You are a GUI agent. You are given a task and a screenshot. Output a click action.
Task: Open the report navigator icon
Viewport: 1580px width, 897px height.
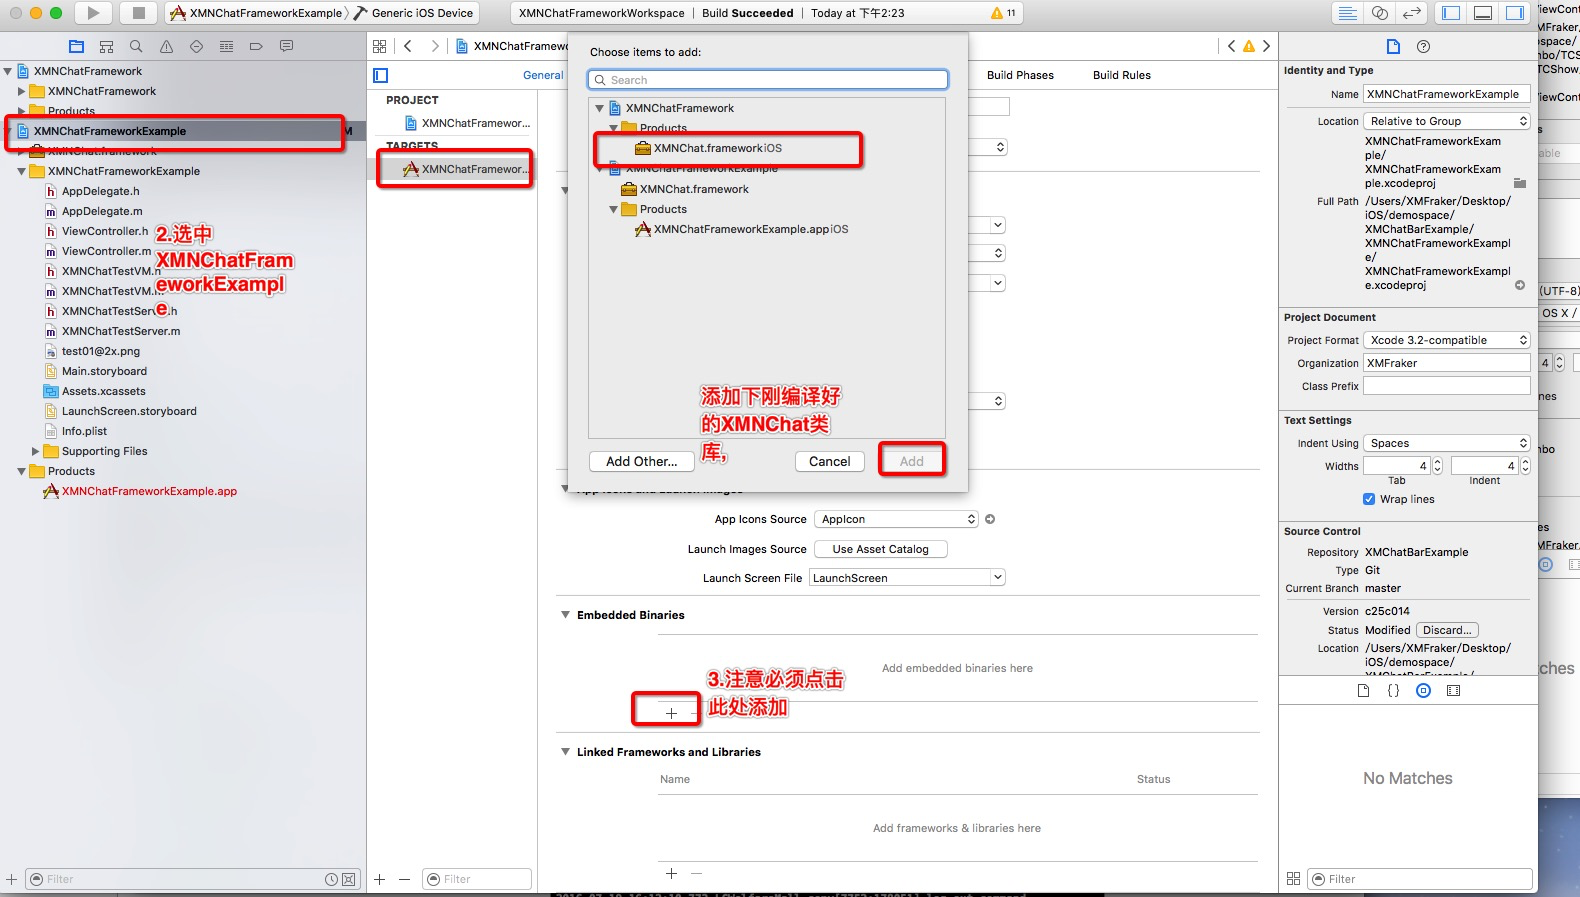pos(286,46)
